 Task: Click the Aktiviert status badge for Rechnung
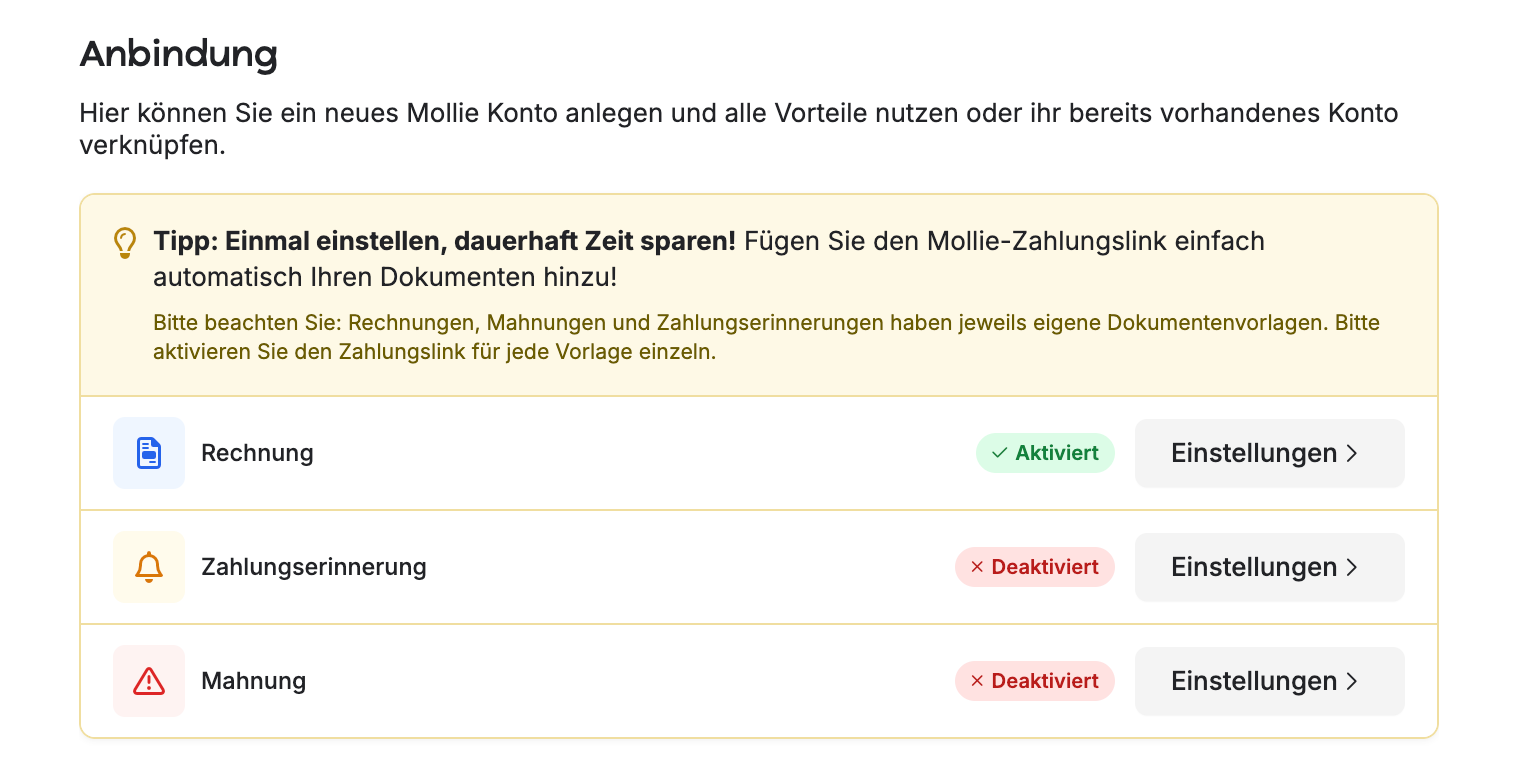(1045, 453)
